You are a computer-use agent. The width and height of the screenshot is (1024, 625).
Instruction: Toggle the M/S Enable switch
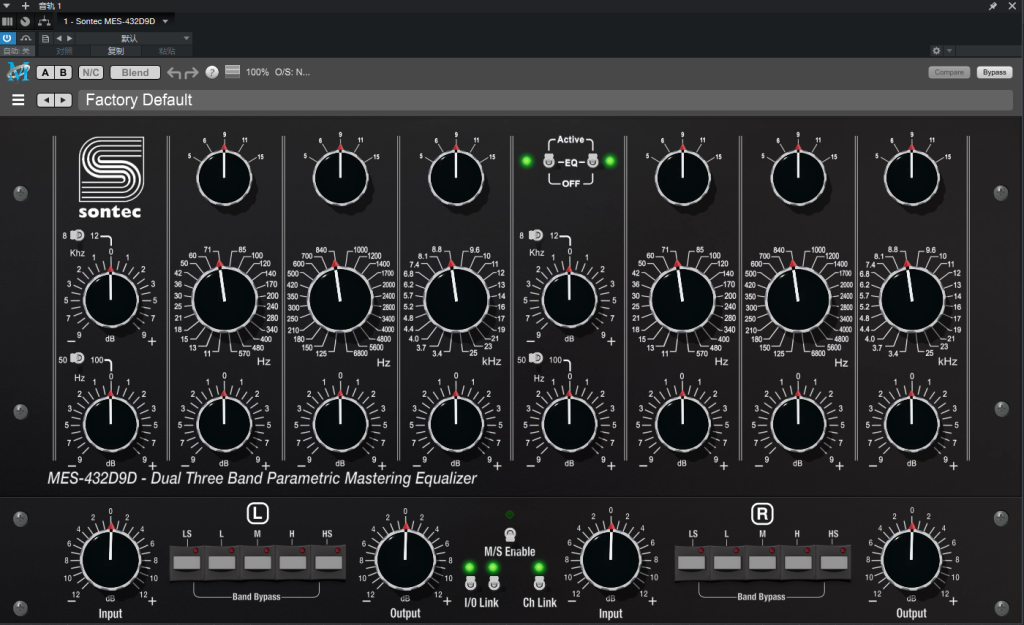[x=510, y=535]
